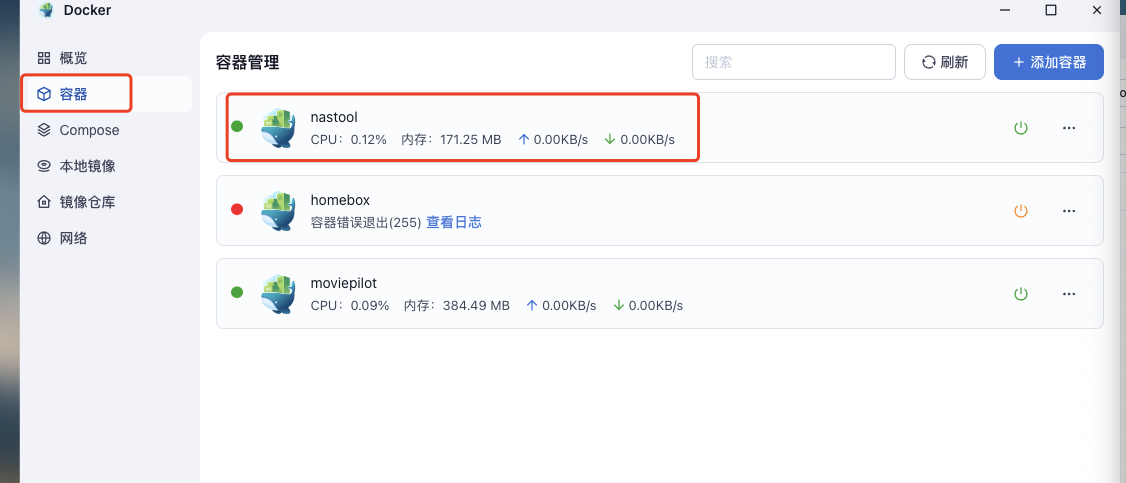Click the nastool container name
1126x483 pixels.
(334, 117)
